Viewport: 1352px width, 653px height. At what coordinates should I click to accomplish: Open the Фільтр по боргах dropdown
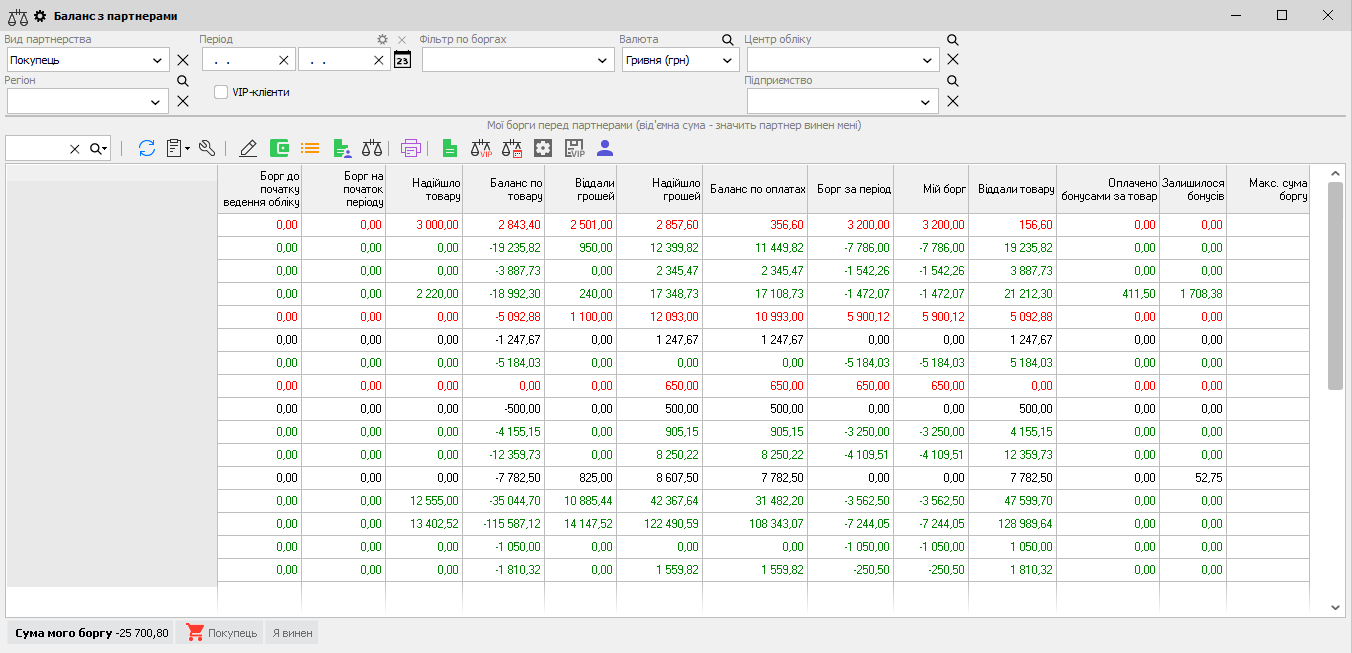603,60
